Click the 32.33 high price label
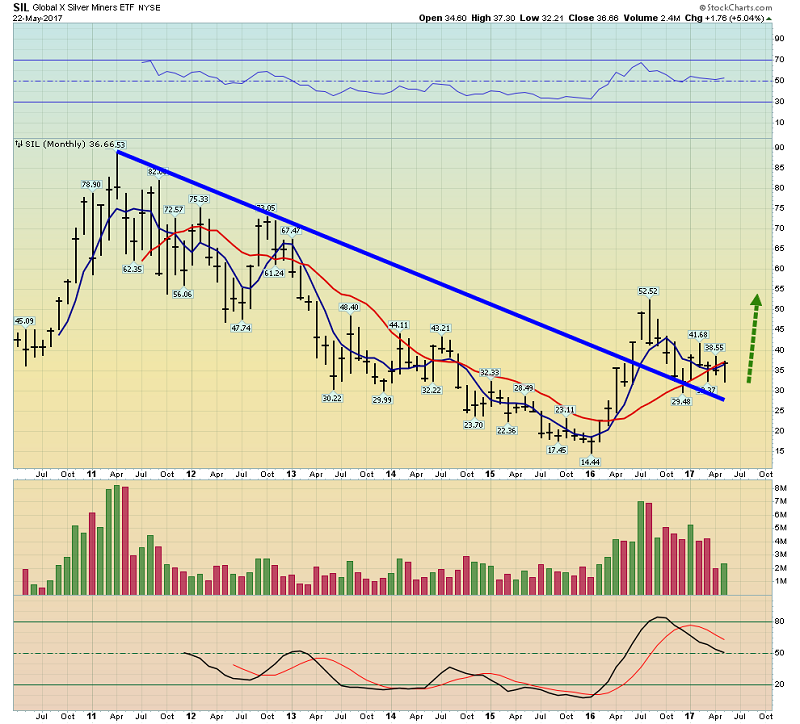The width and height of the screenshot is (800, 724). (489, 372)
